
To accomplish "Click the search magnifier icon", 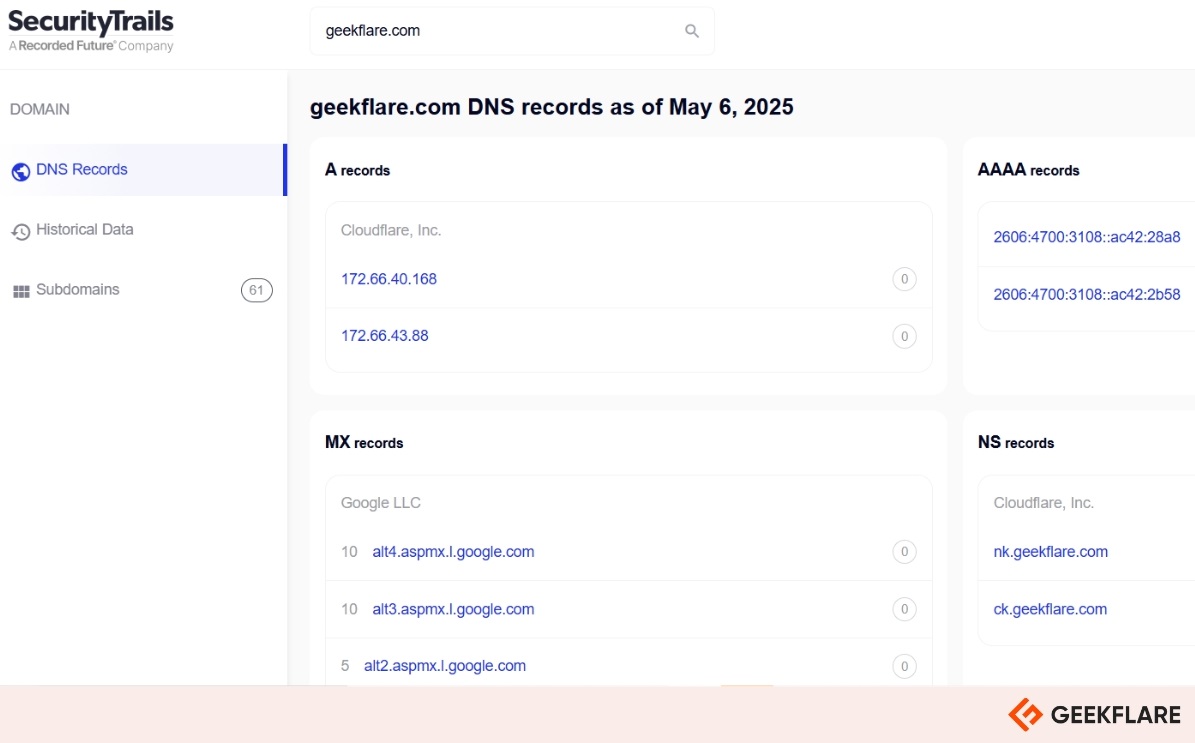I will click(x=691, y=31).
